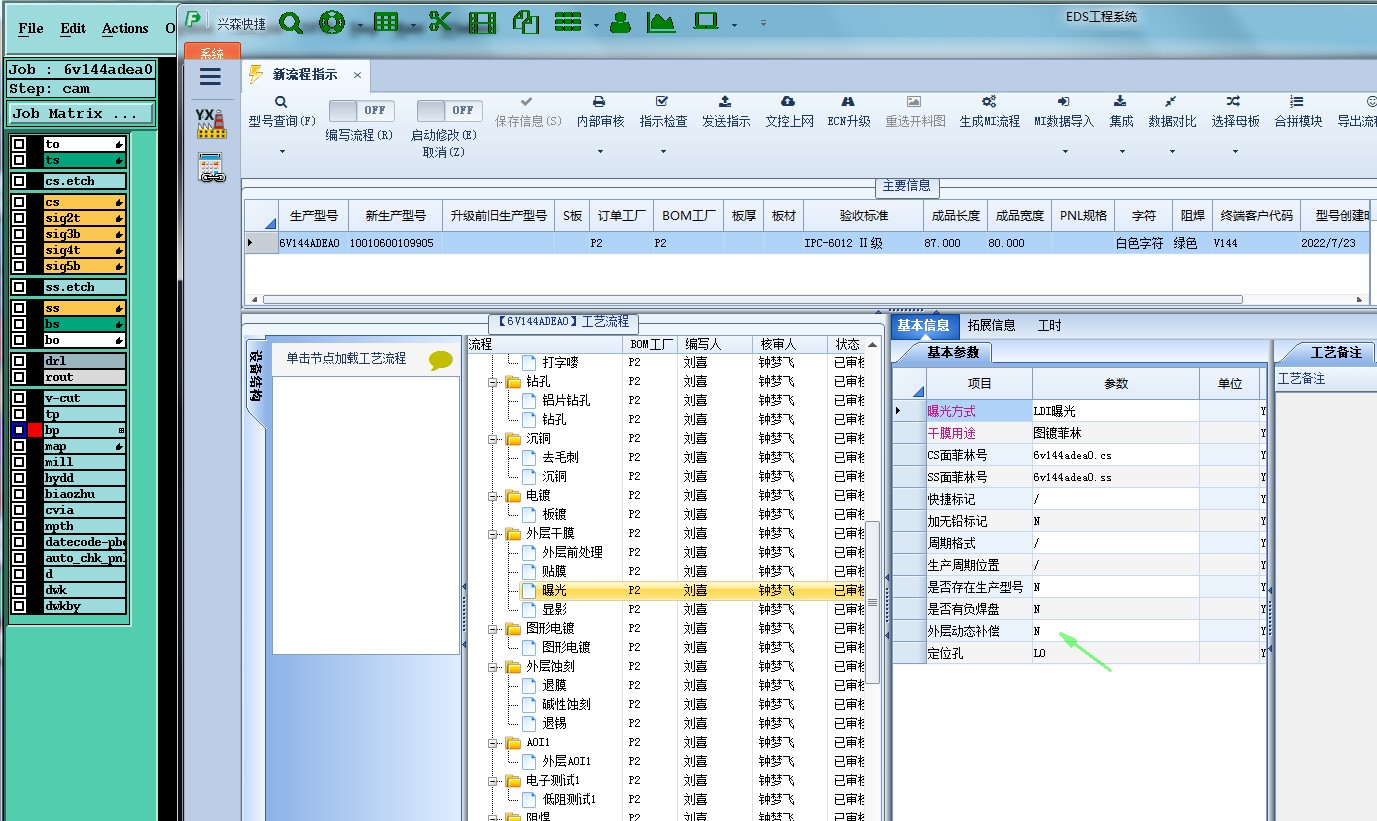Screen dimensions: 1377x821
Task: Click 指示检查 checkmark tool
Action: (x=663, y=112)
